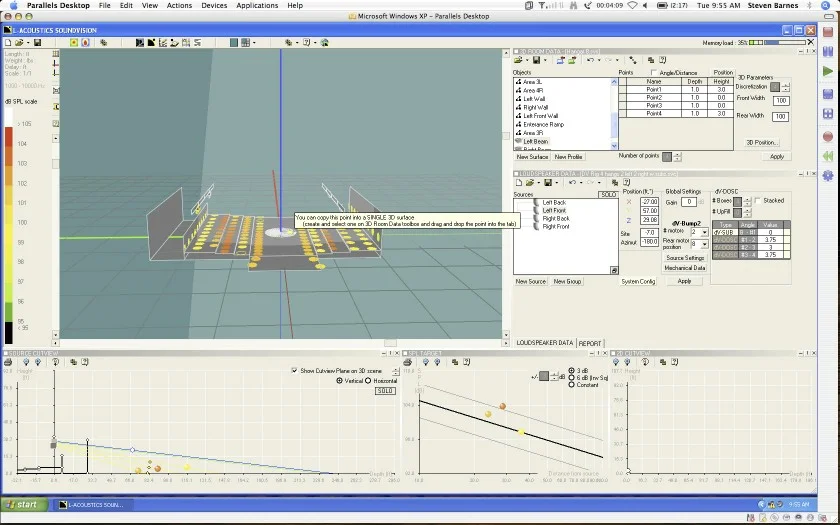Click the # Boxes stepper arrows
Viewport: 840px width, 525px height.
747,201
